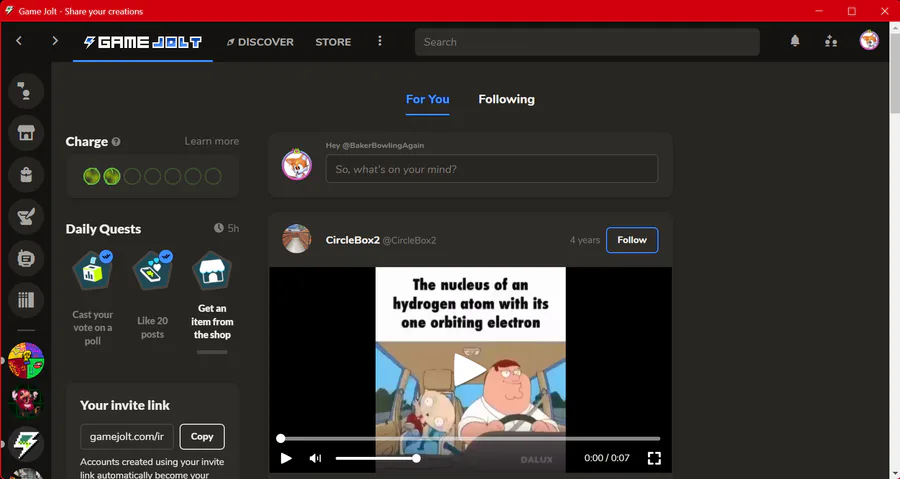The width and height of the screenshot is (900, 479).
Task: Click the gamejolt.com invite link field
Action: tap(127, 437)
